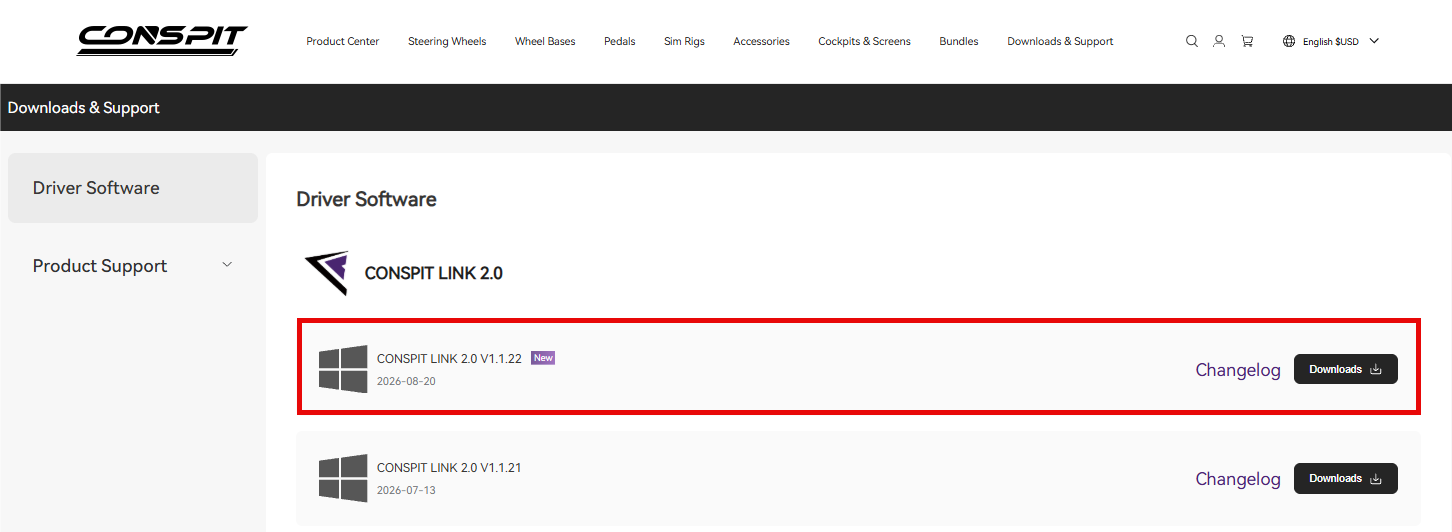Open the Bundles menu

tap(959, 41)
